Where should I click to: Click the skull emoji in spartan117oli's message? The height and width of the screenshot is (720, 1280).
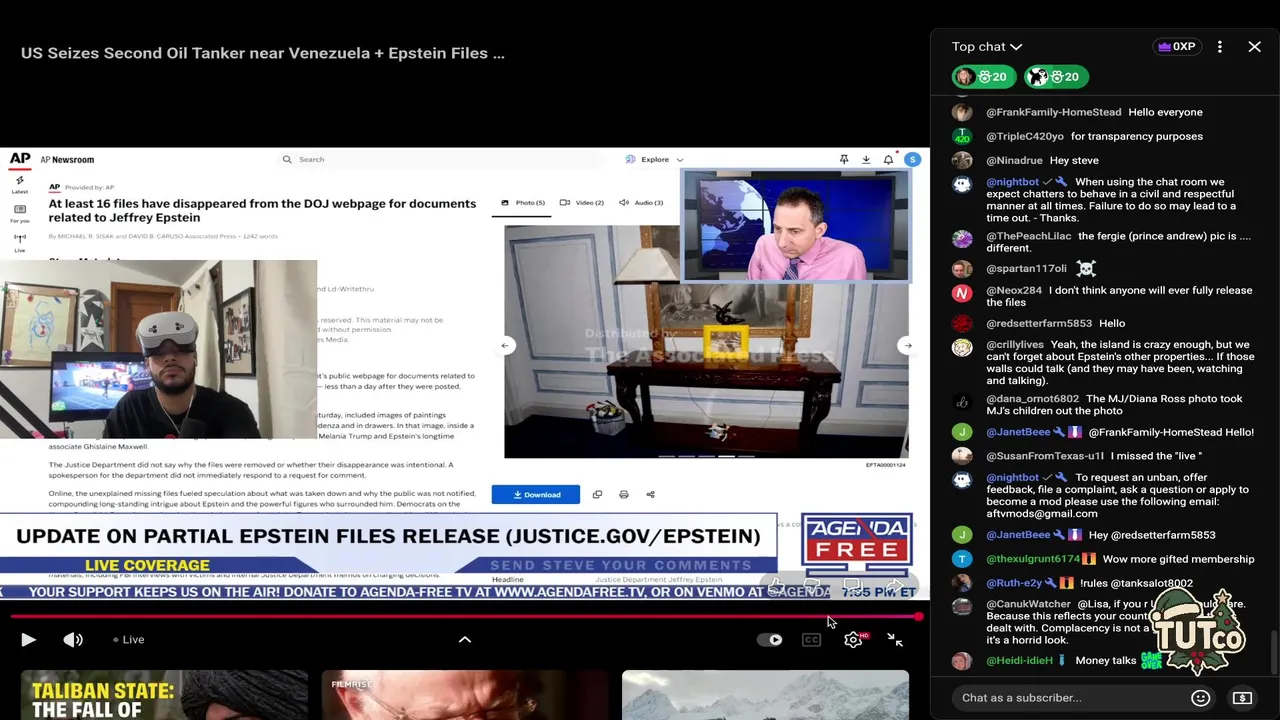click(1085, 268)
